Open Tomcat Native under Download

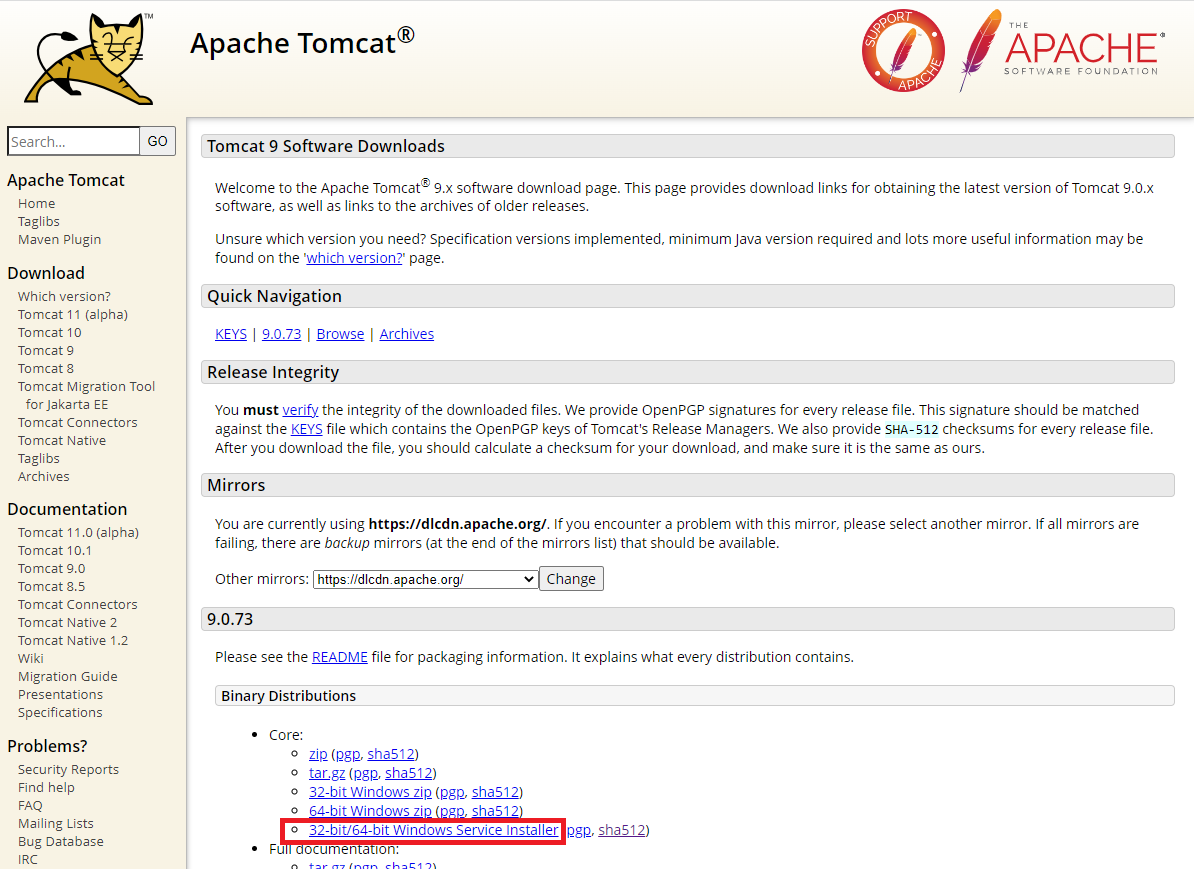coord(62,440)
